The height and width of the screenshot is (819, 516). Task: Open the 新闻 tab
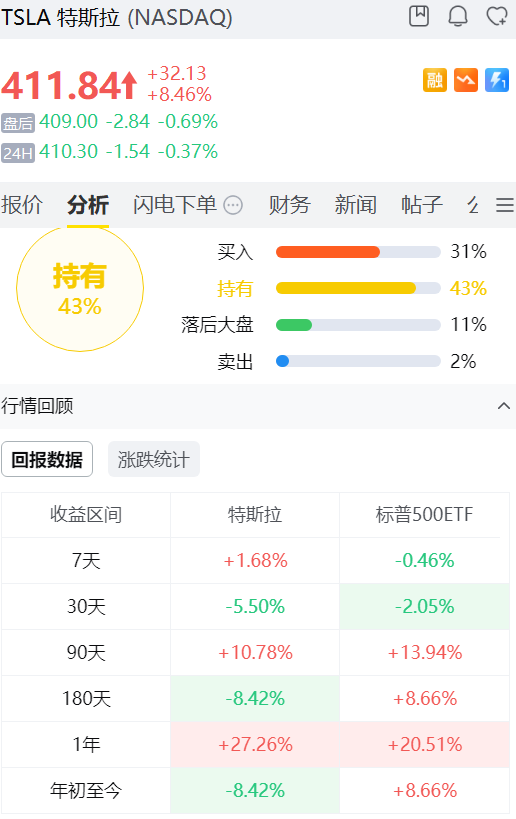(x=356, y=205)
